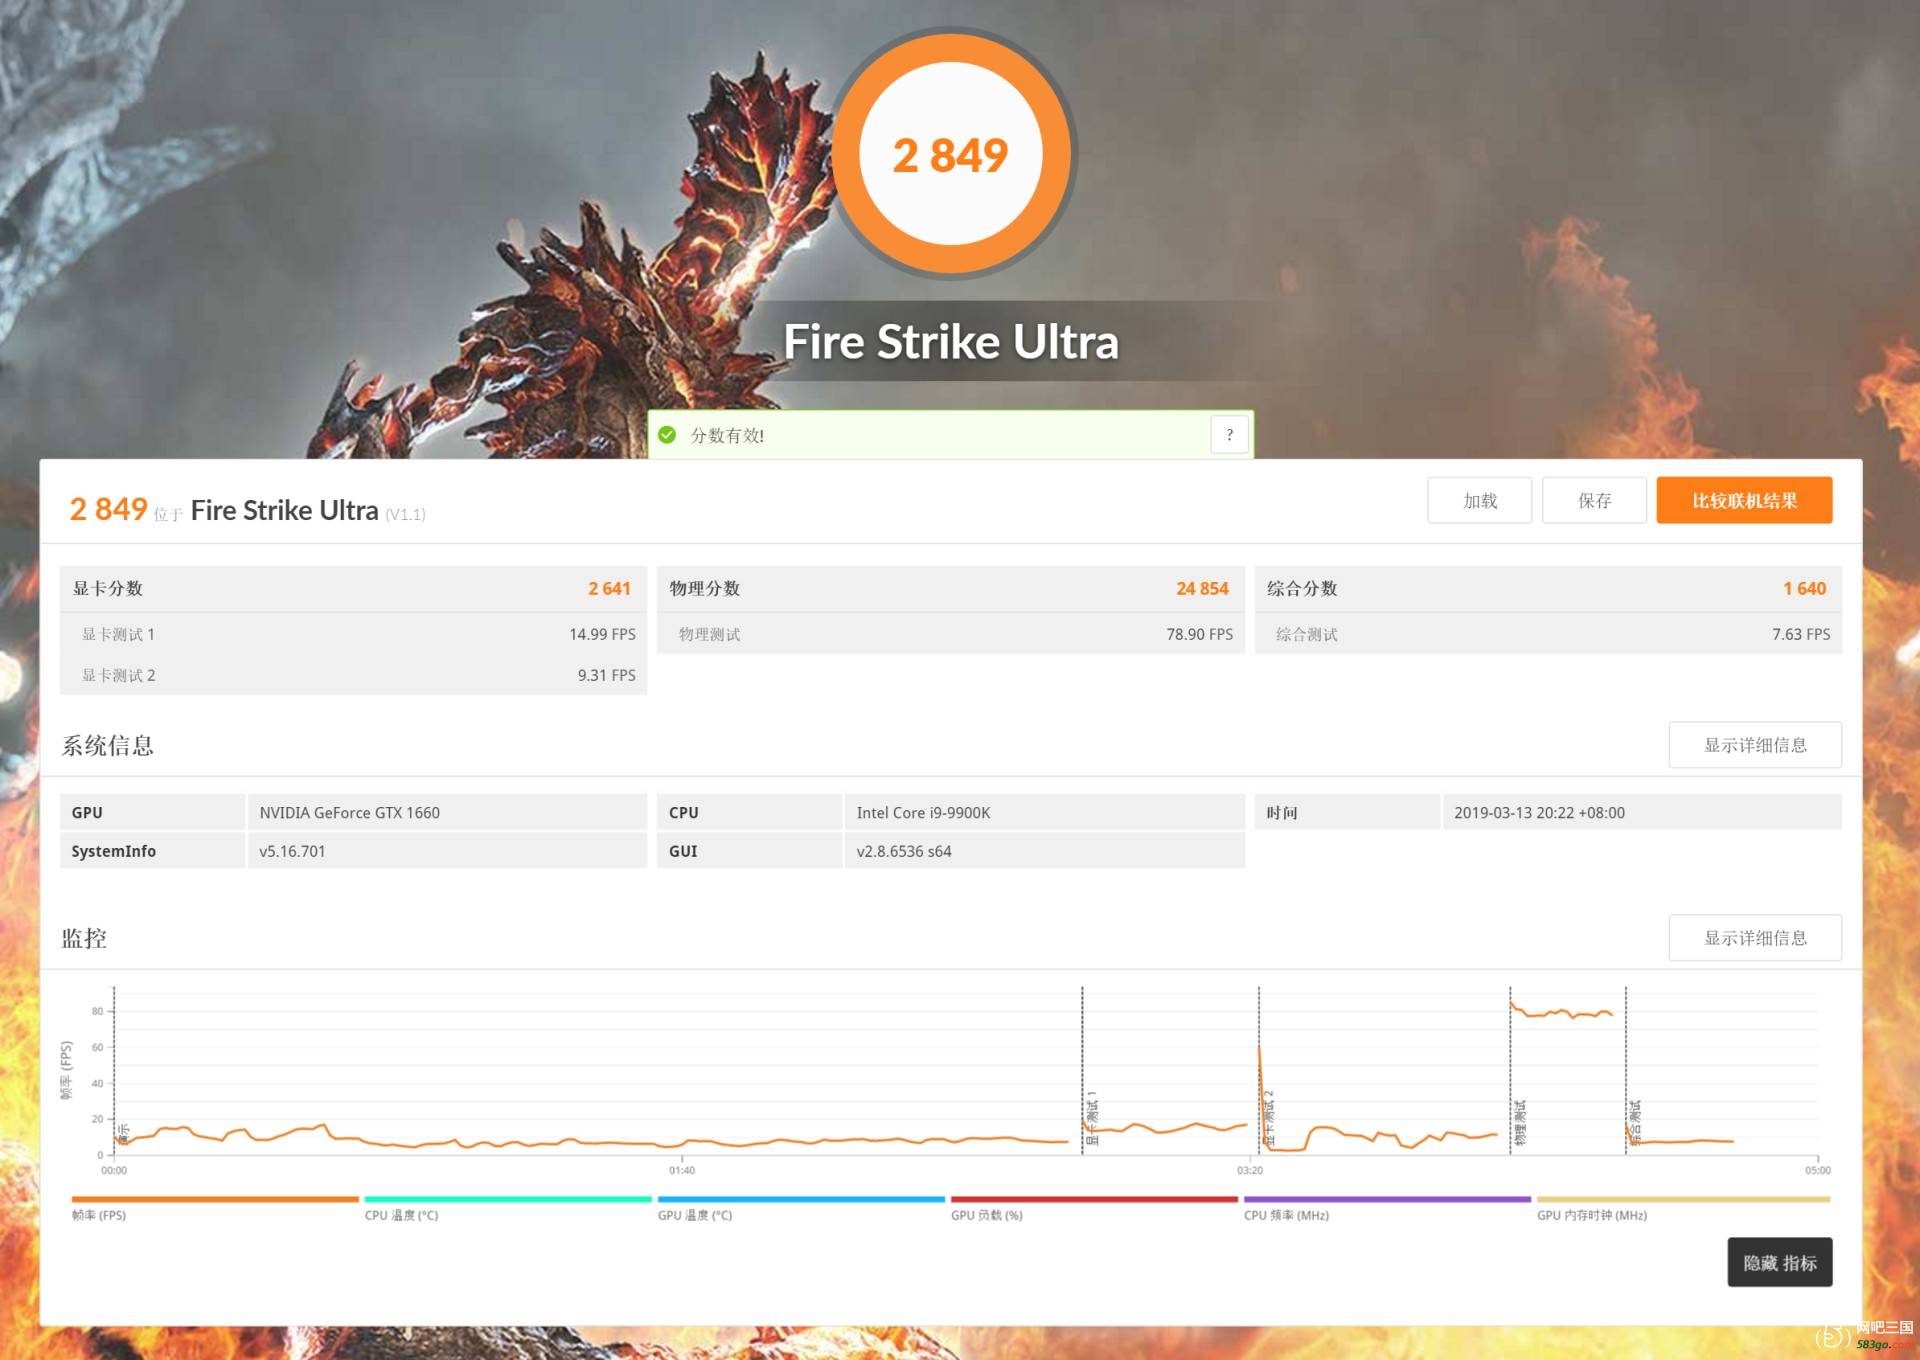1920x1360 pixels.
Task: Expand monitoring details with 显示详细信息 button
Action: (x=1754, y=938)
